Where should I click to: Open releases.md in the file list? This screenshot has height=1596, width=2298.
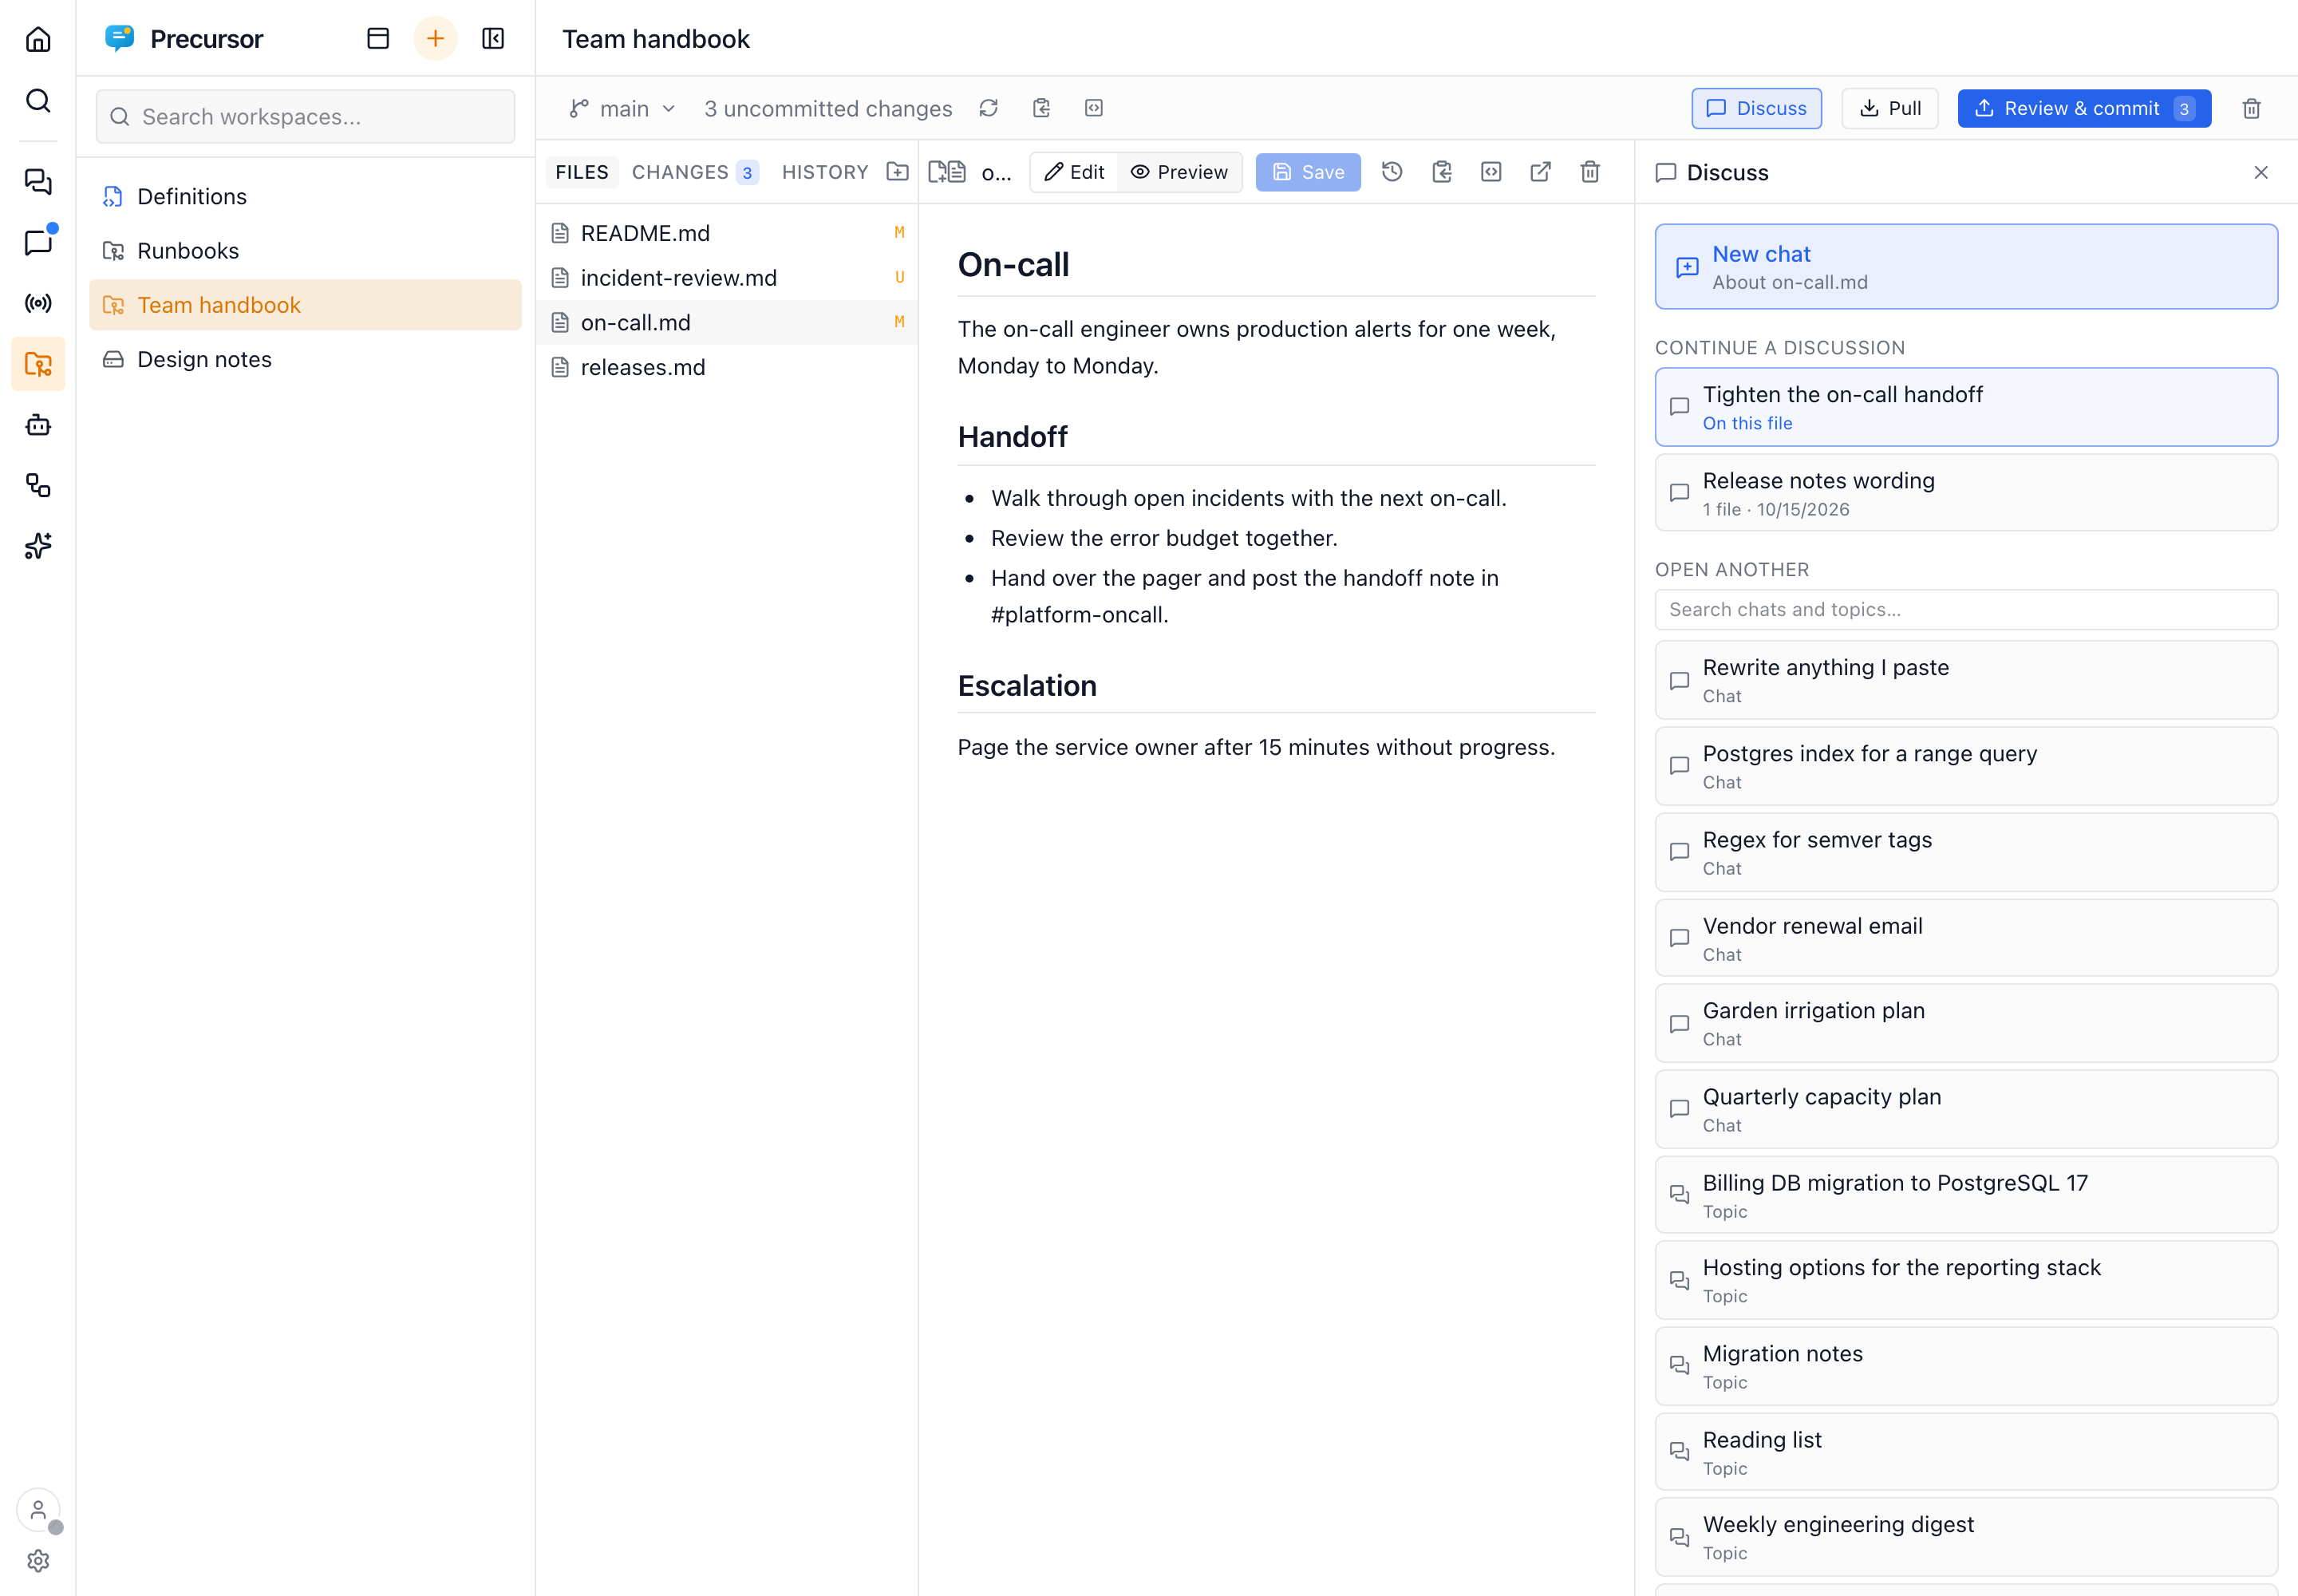pyautogui.click(x=727, y=367)
